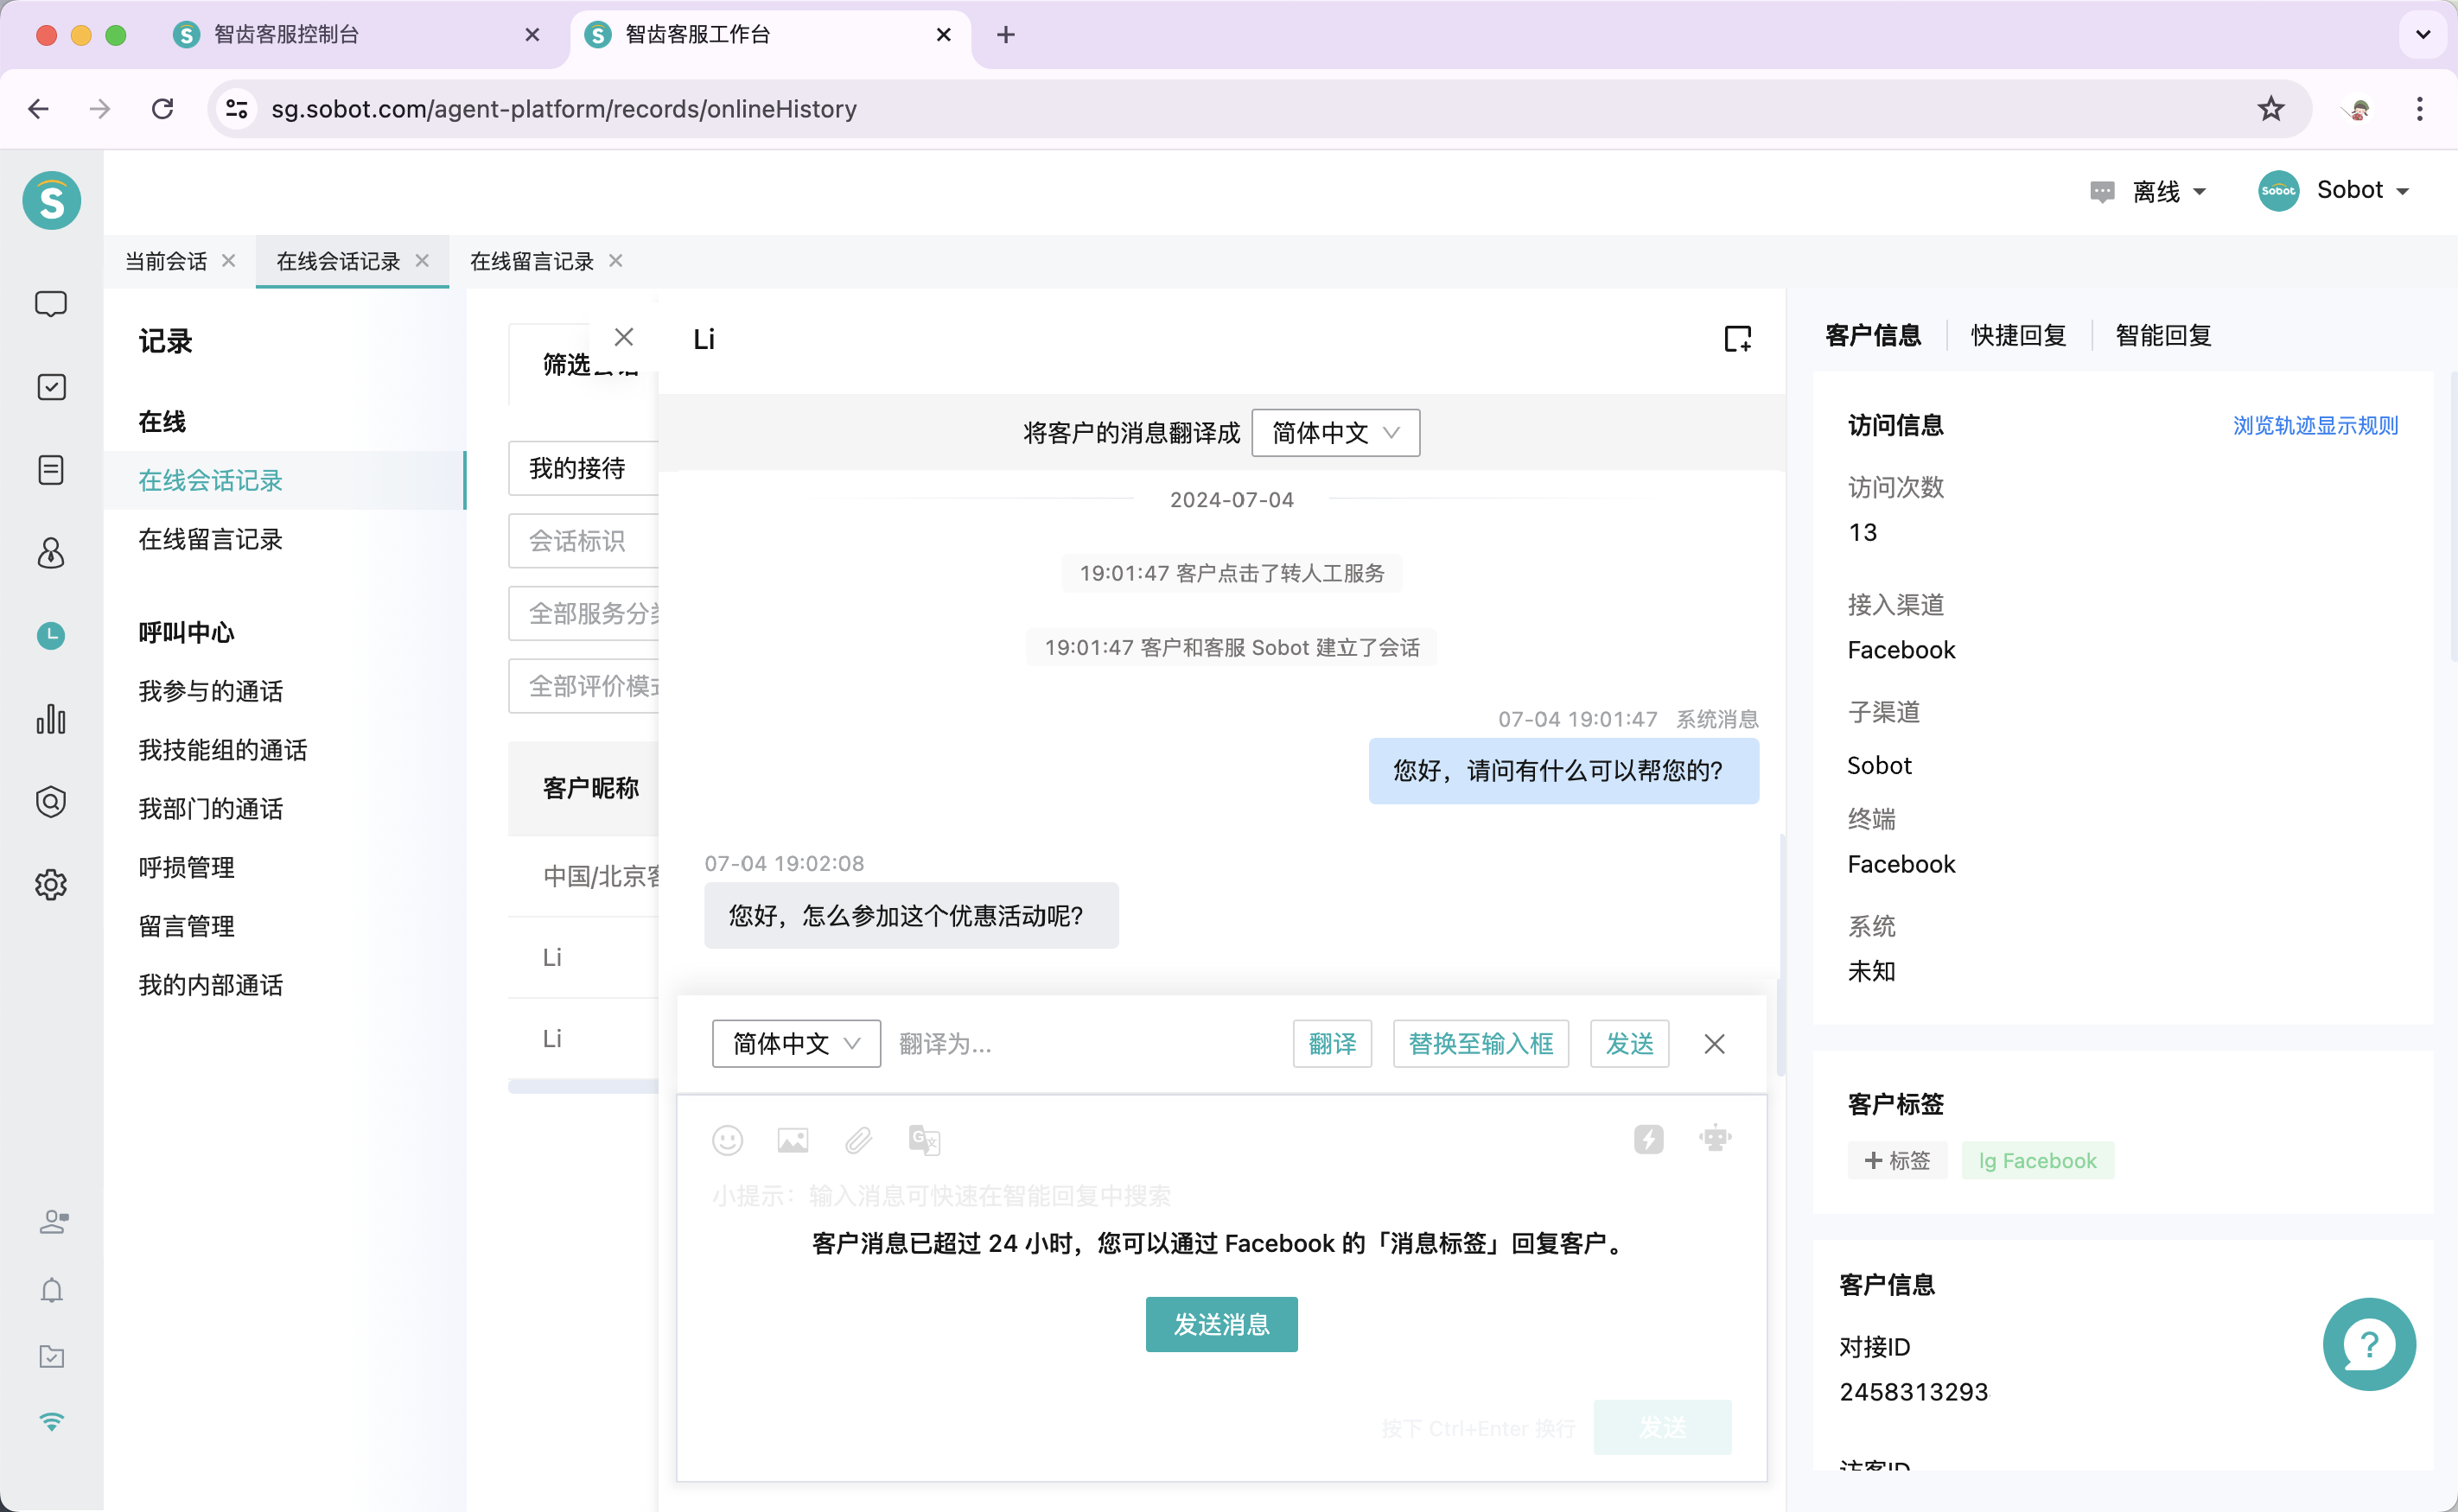Click the horizontal scrollbar under customer list
Viewport: 2458px width, 1512px height.
(583, 1086)
